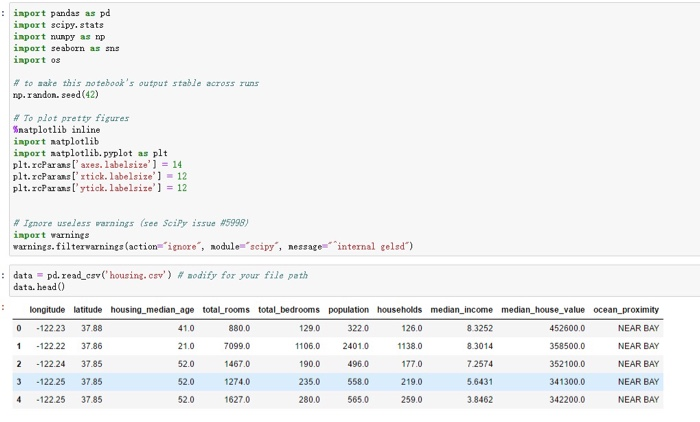Click the housing_median_age value 21.0
Viewport: 700px width, 422px height.
coord(186,346)
